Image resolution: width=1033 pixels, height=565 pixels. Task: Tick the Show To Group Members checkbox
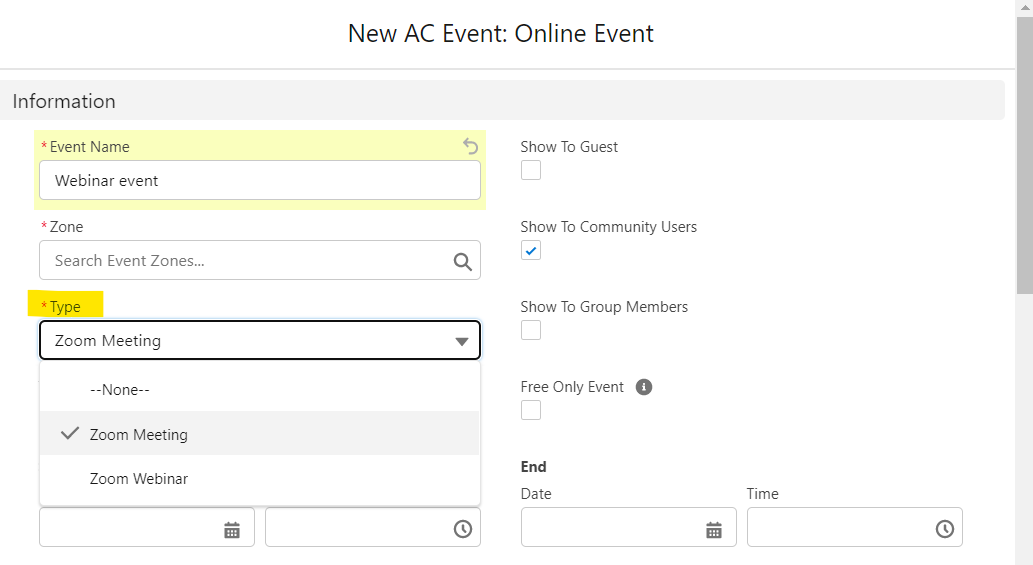click(x=531, y=331)
